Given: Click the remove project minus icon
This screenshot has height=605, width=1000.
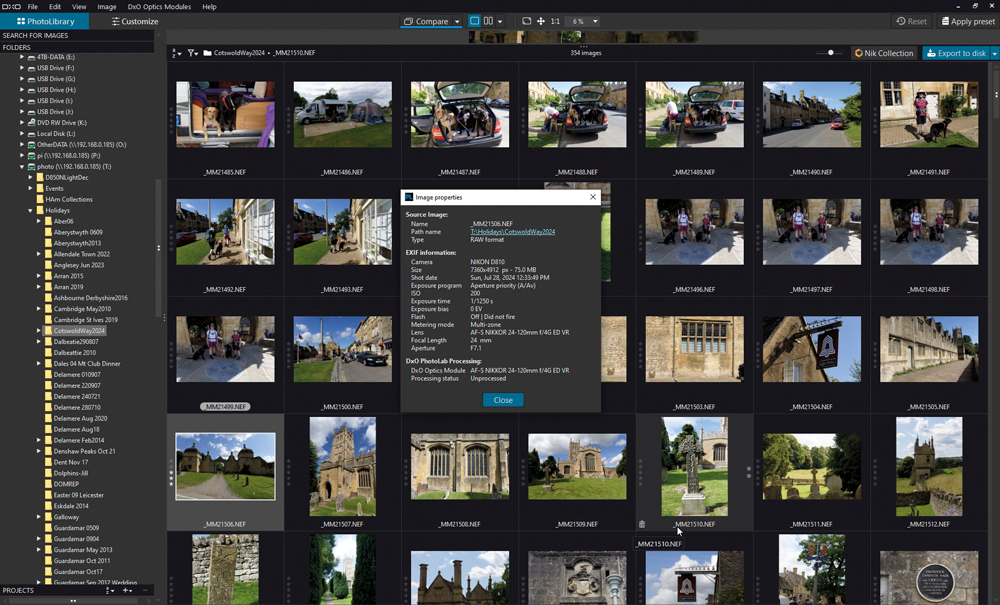Looking at the screenshot, I should click(x=145, y=591).
